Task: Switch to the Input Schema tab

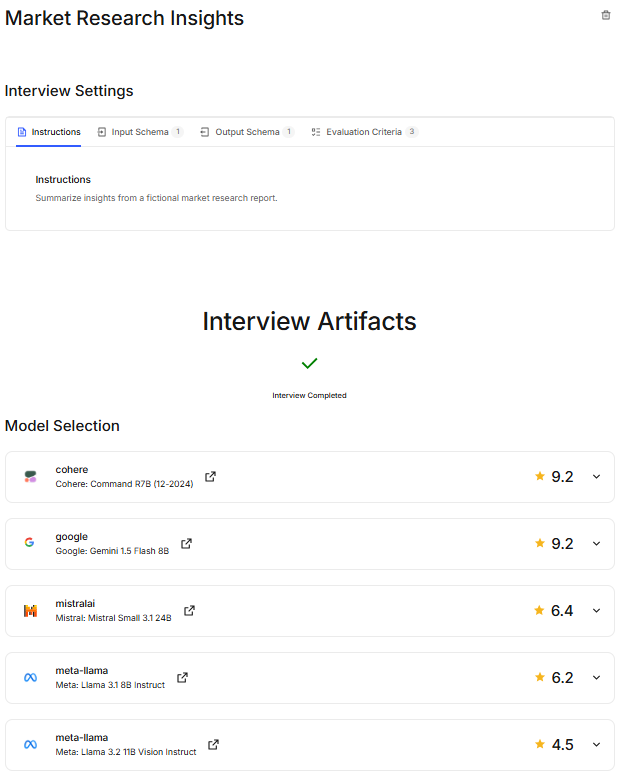Action: (139, 132)
